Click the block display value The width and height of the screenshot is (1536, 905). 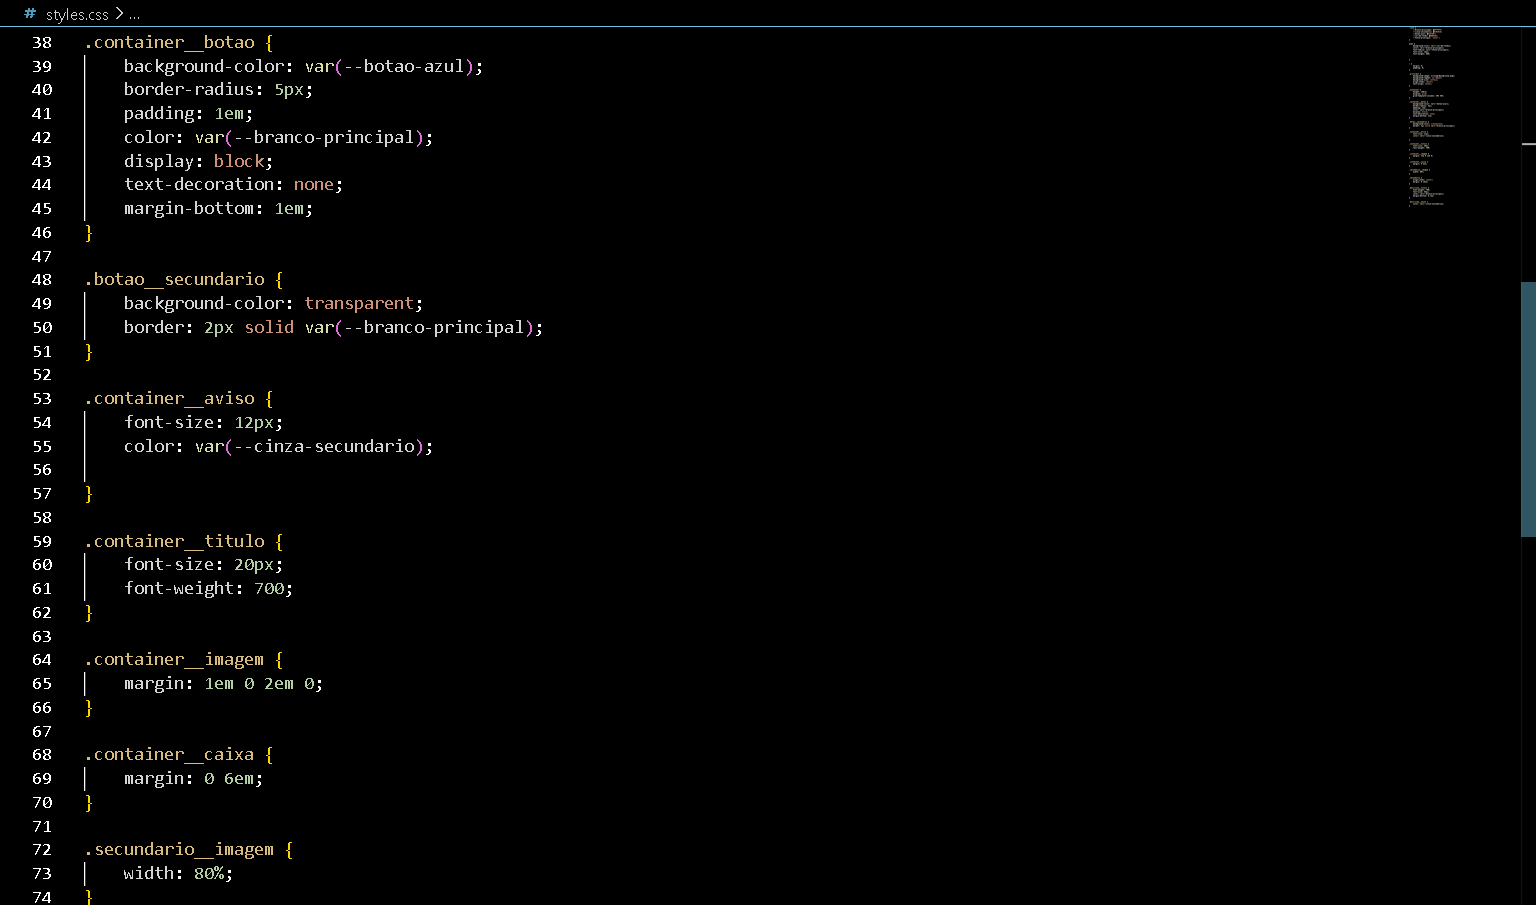(239, 161)
